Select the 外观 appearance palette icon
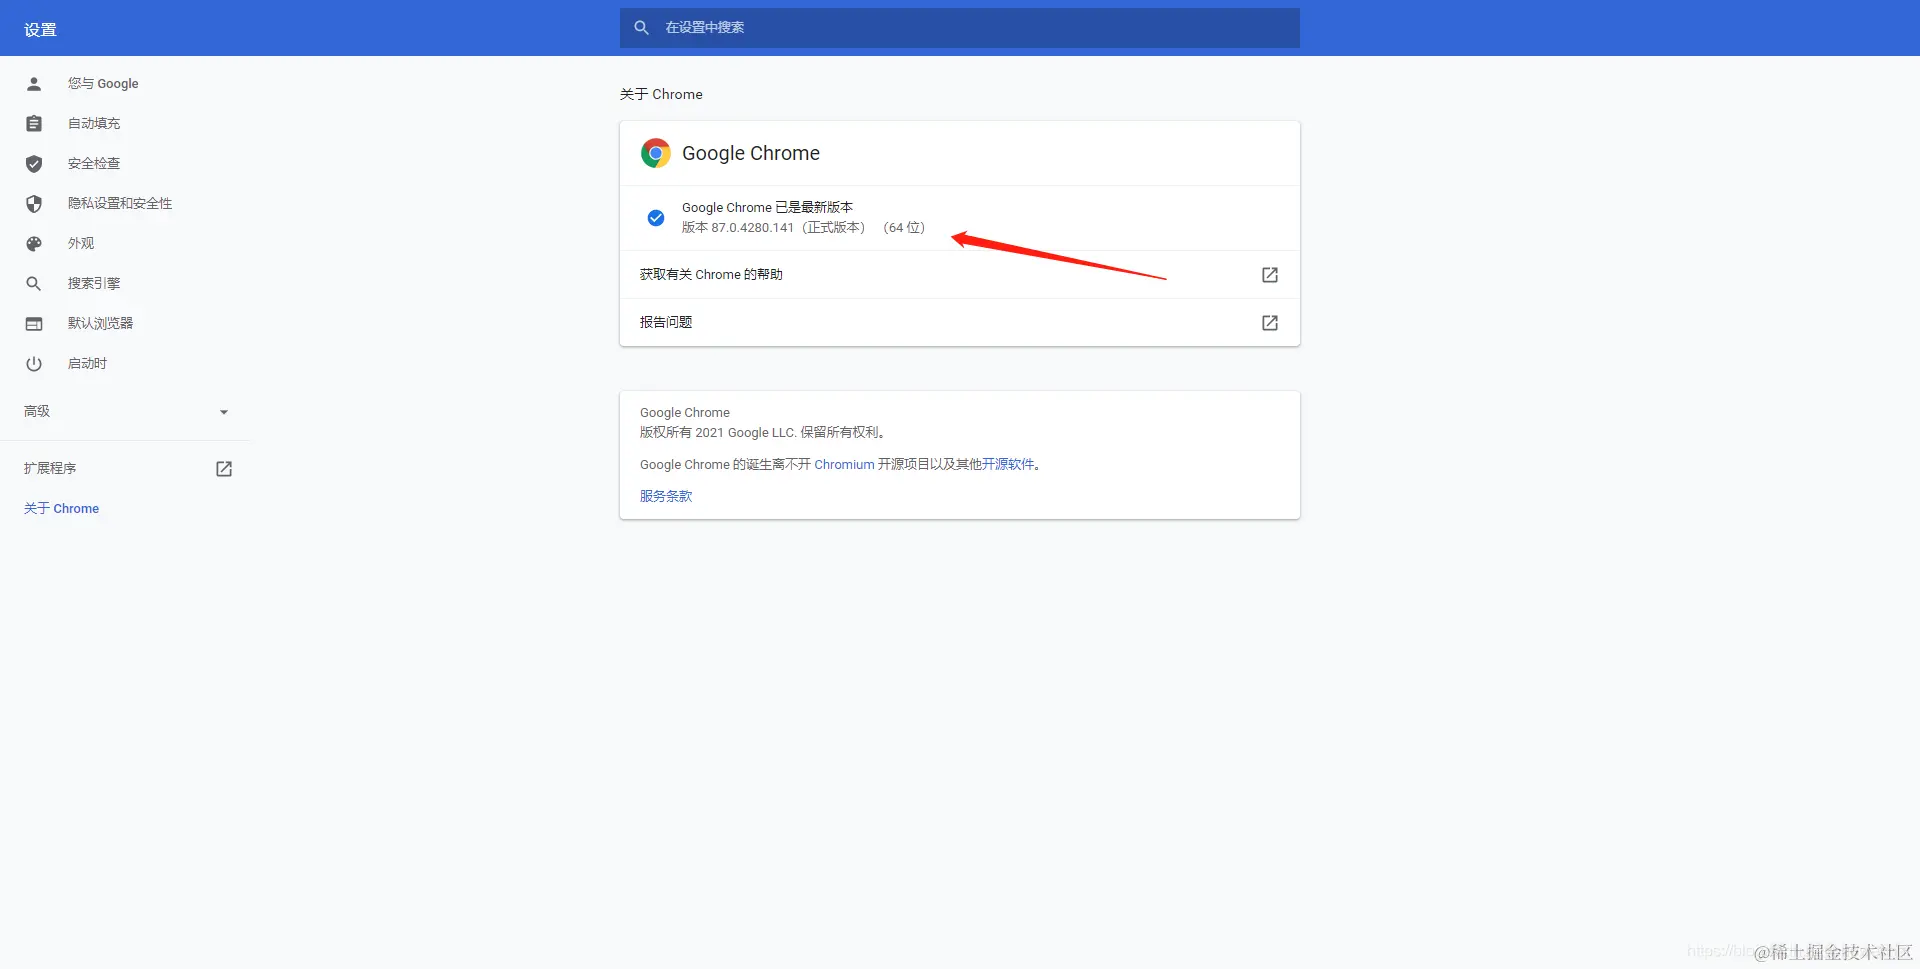This screenshot has width=1920, height=969. [33, 243]
